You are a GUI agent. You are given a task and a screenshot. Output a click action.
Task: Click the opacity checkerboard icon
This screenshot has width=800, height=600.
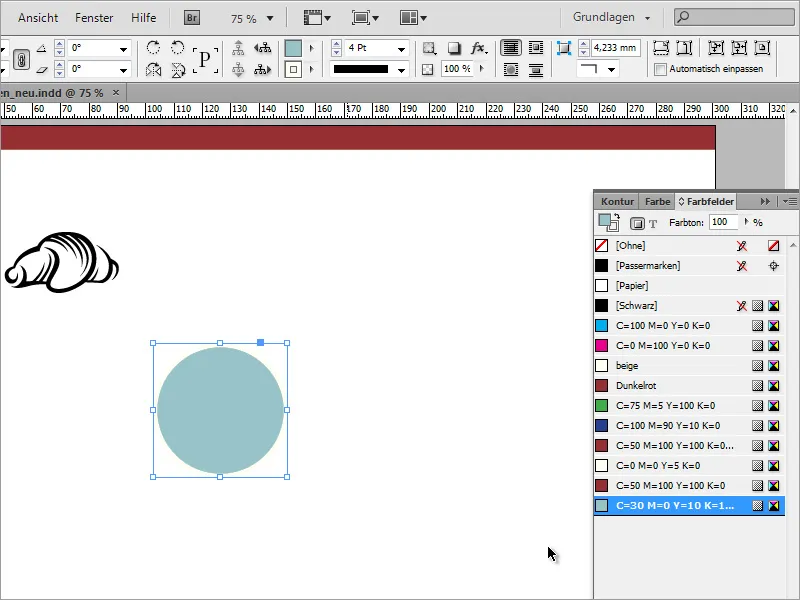coord(428,69)
